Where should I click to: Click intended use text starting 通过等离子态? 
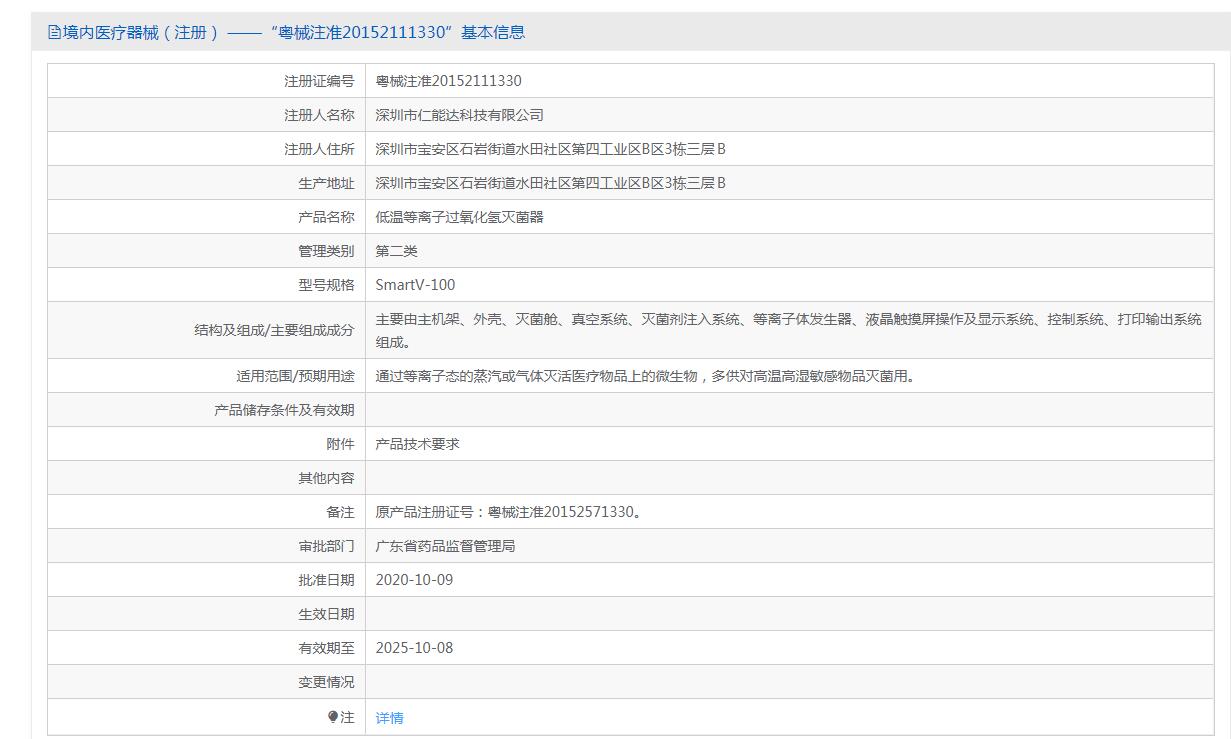pyautogui.click(x=648, y=376)
